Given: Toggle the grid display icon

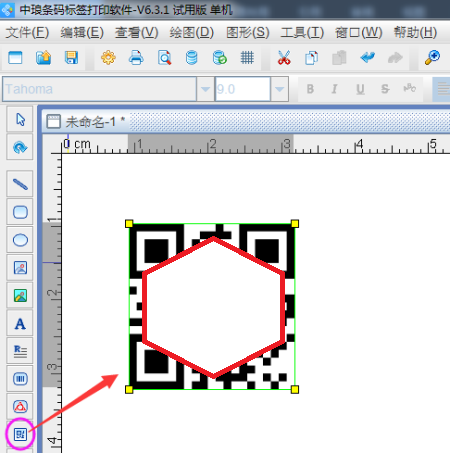Looking at the screenshot, I should pos(247,58).
